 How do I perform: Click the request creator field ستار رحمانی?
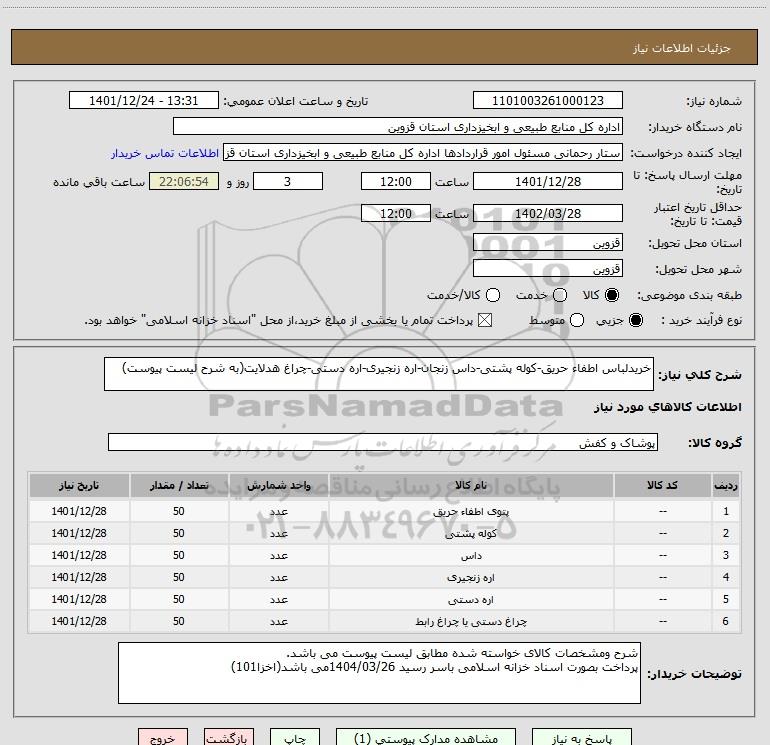click(x=423, y=153)
